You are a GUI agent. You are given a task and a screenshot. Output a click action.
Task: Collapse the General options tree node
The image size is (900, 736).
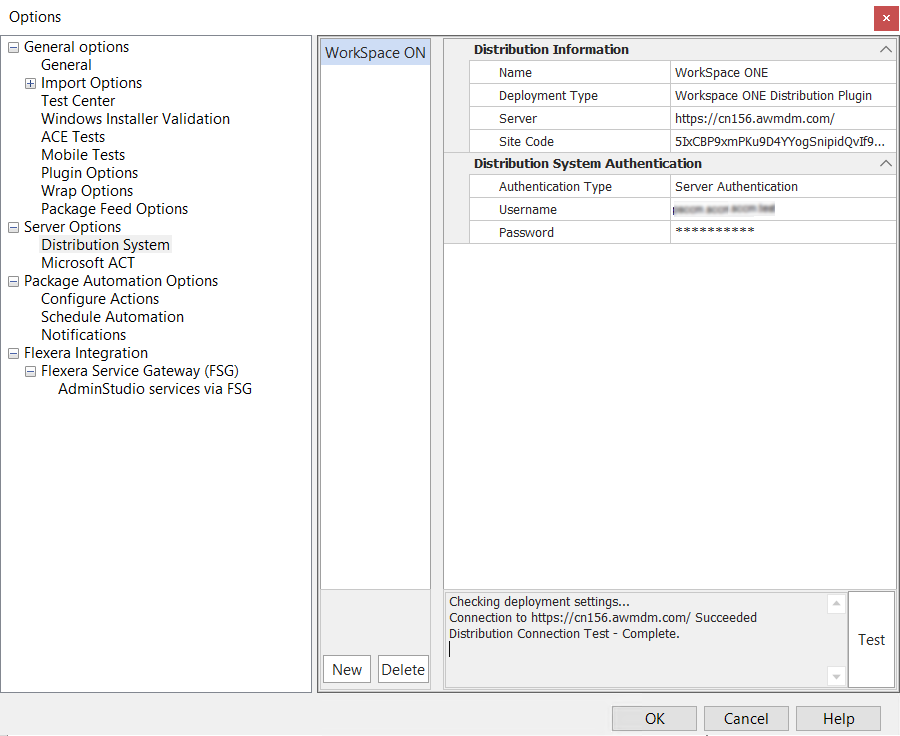click(x=14, y=48)
